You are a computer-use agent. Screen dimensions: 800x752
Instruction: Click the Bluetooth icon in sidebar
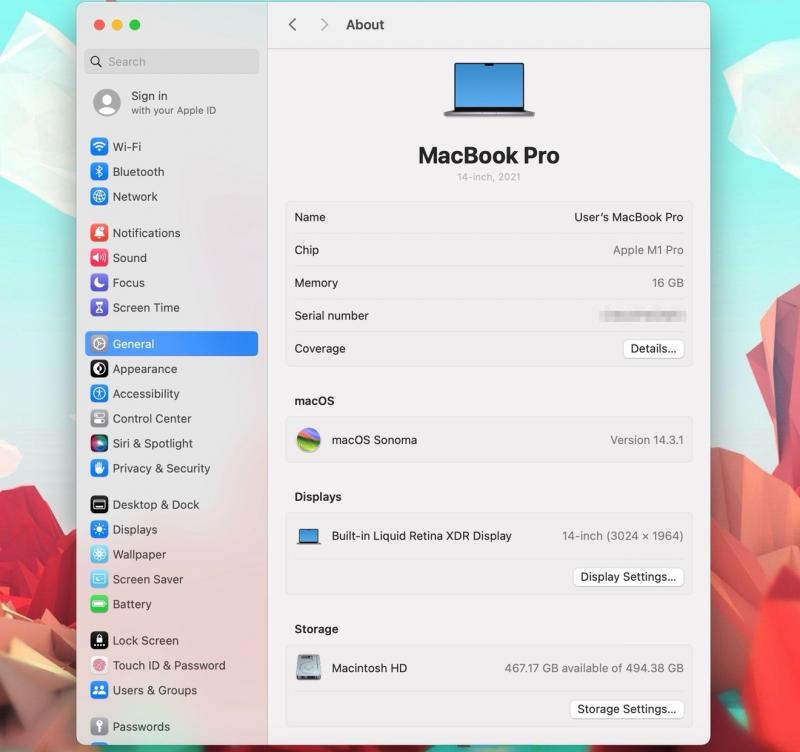click(99, 171)
